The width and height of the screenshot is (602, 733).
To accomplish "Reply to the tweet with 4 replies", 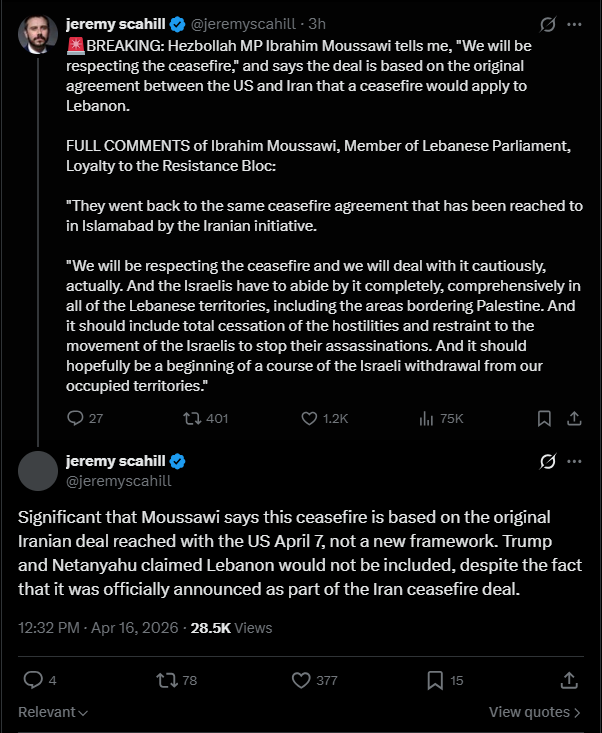I will click(x=33, y=680).
